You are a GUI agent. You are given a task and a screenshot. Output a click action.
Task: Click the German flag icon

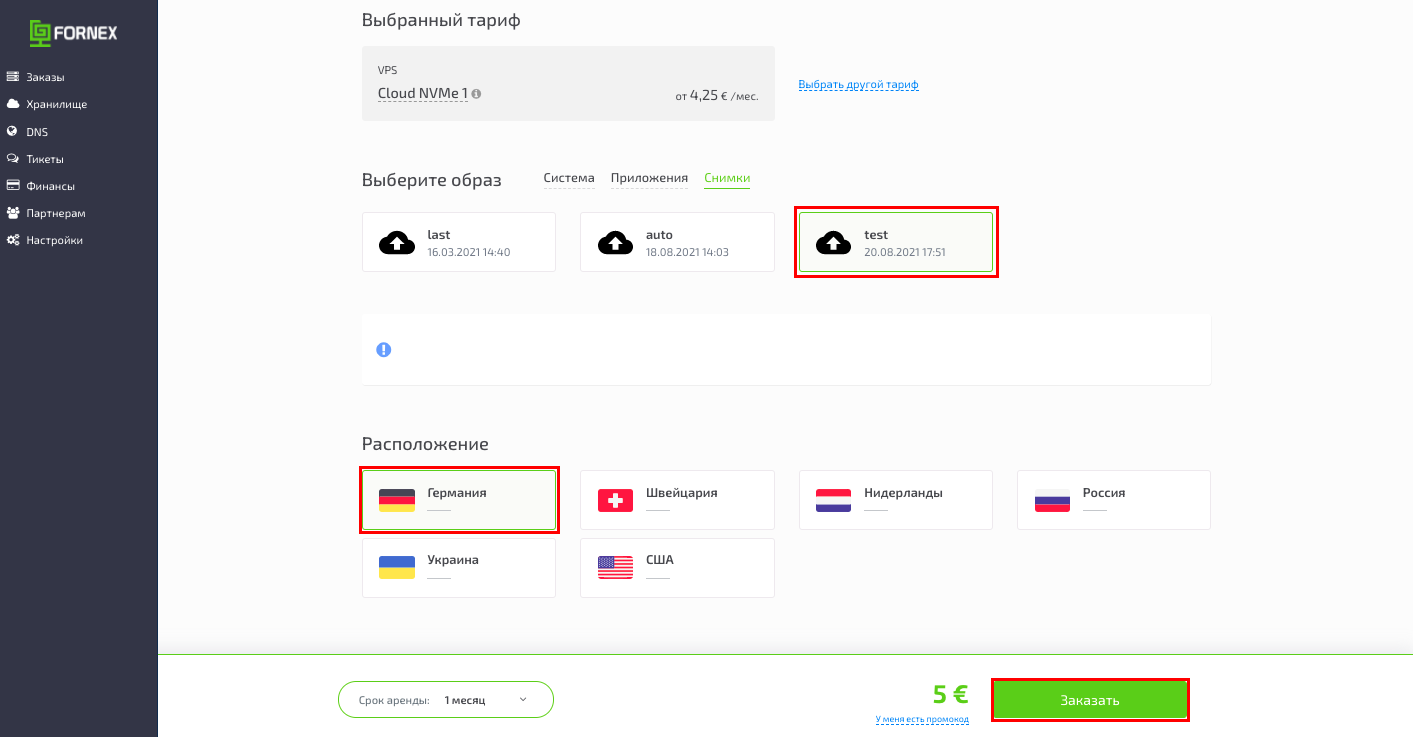(x=397, y=500)
